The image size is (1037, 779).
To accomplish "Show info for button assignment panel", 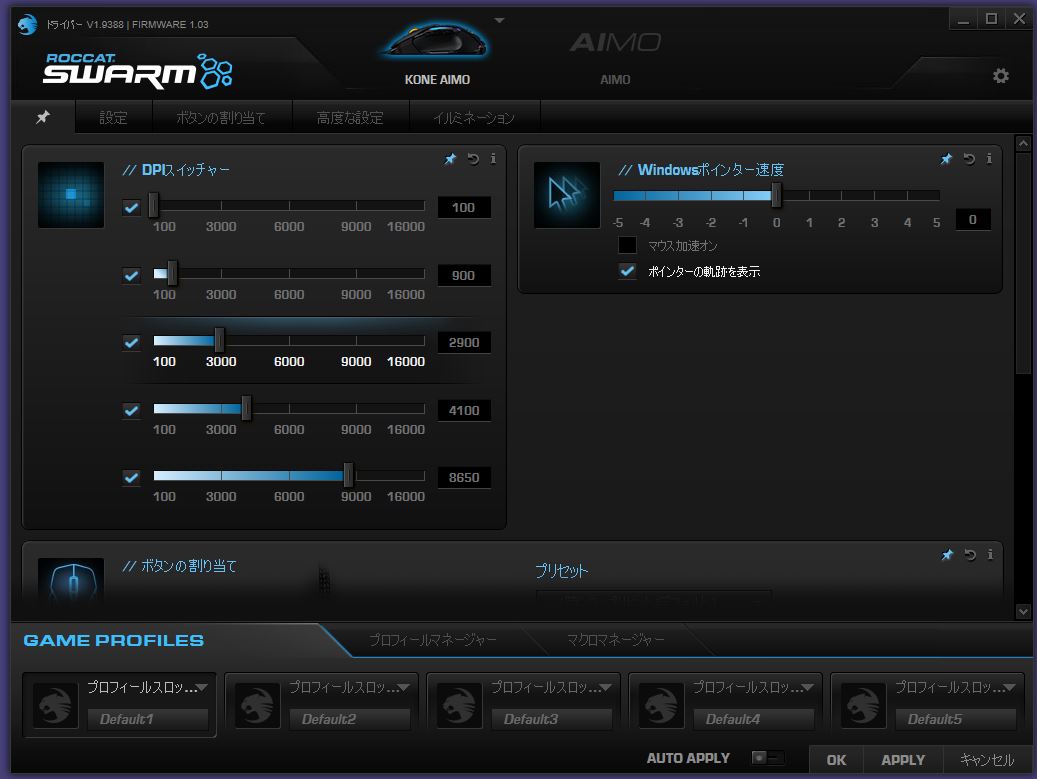I will click(x=990, y=555).
